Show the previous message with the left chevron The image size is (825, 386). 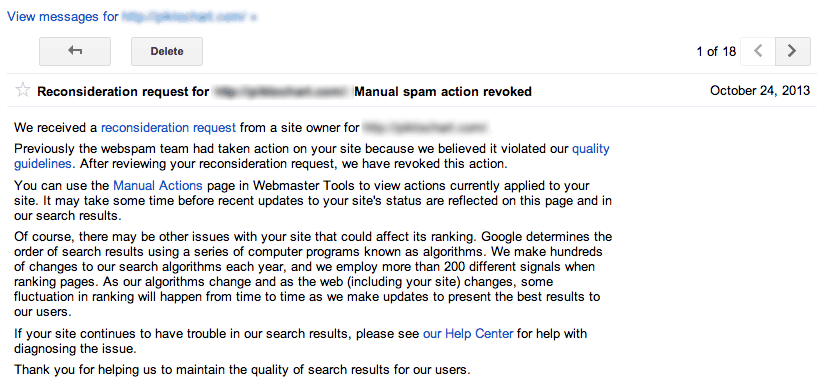[x=758, y=52]
